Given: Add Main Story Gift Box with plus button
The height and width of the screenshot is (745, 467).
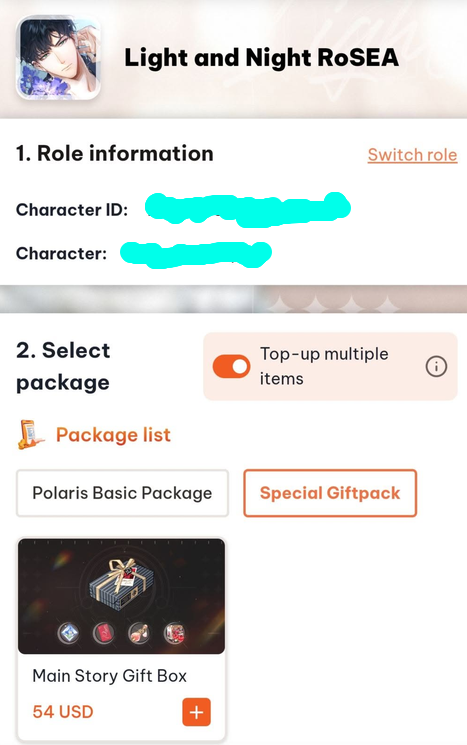Looking at the screenshot, I should (197, 712).
